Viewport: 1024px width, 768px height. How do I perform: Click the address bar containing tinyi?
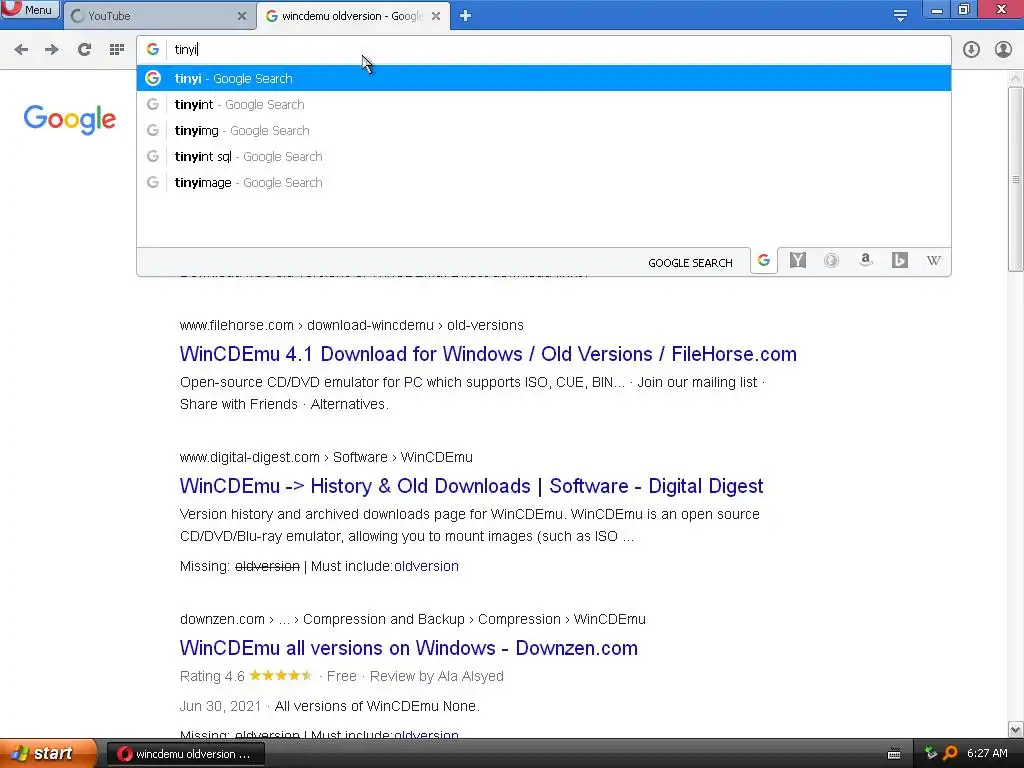tap(543, 50)
